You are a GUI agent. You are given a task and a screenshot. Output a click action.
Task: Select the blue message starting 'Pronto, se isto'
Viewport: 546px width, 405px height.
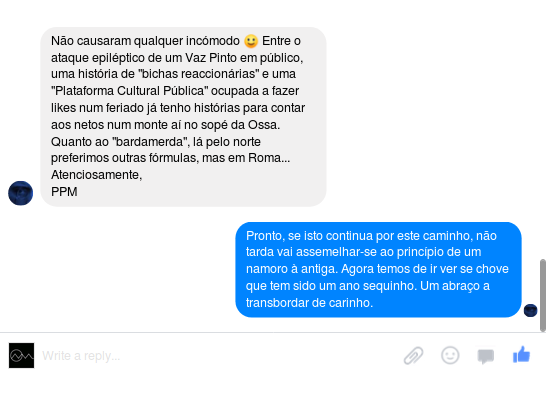coord(378,270)
